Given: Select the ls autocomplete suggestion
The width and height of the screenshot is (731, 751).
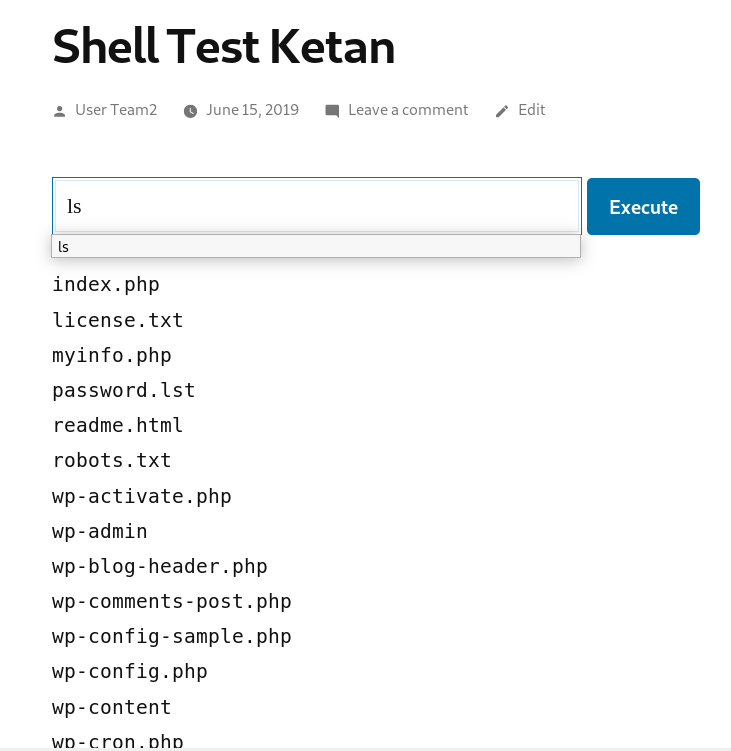Looking at the screenshot, I should [316, 247].
